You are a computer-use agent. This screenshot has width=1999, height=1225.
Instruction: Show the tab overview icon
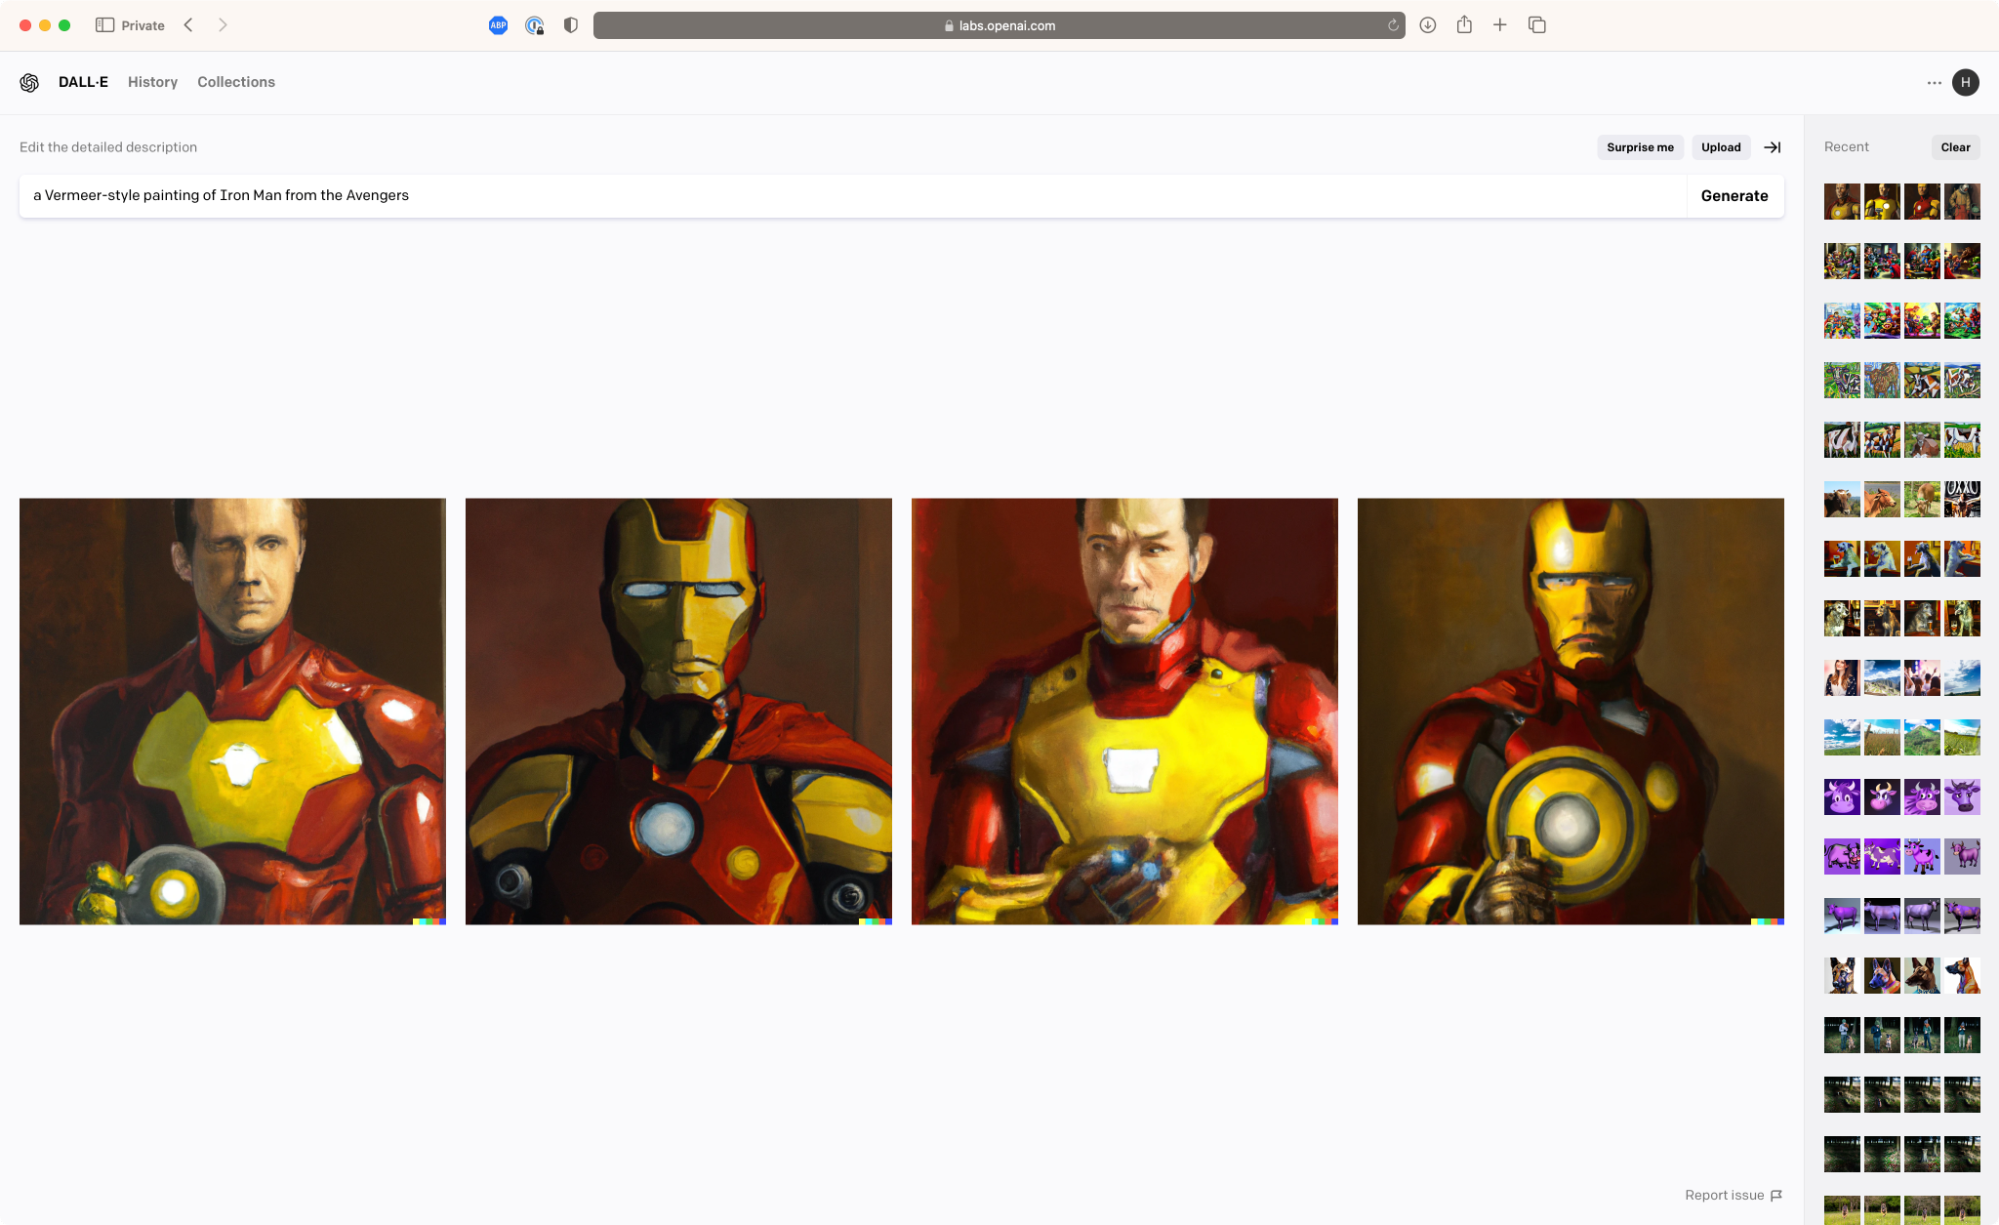(x=1537, y=25)
